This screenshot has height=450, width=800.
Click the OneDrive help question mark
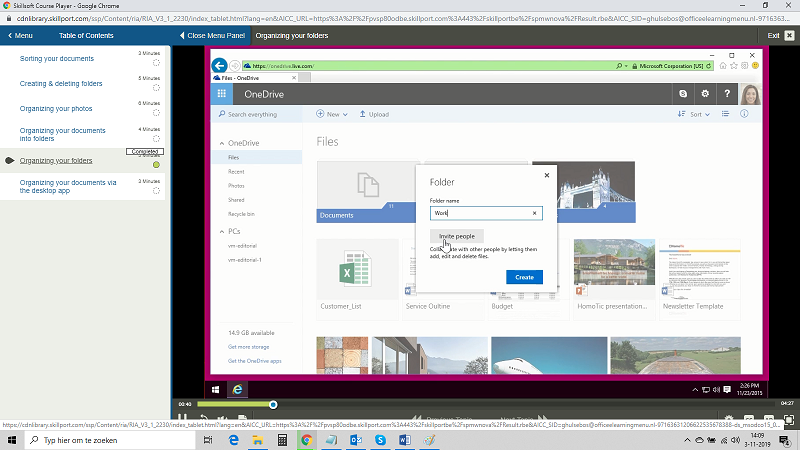coord(727,94)
